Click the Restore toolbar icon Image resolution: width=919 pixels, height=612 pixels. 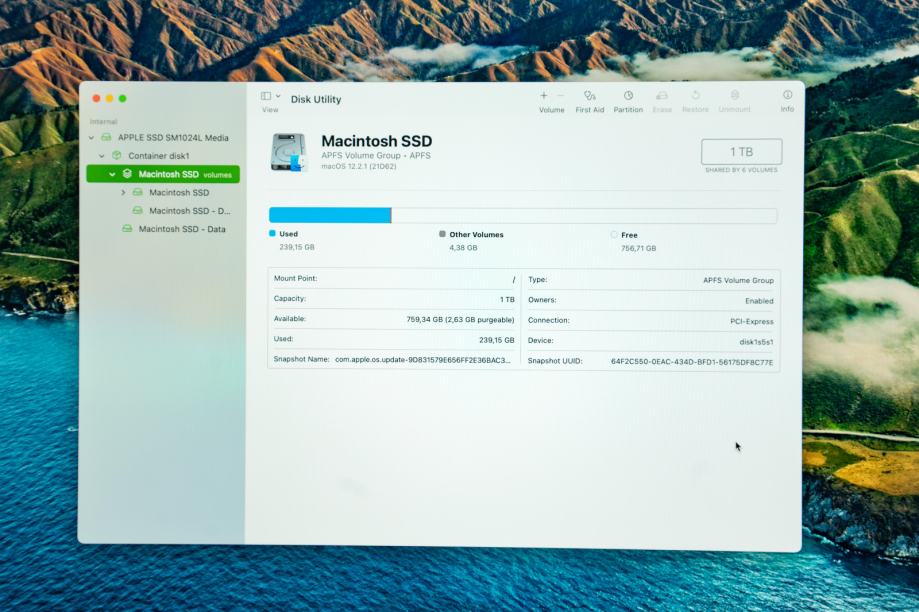[x=696, y=96]
